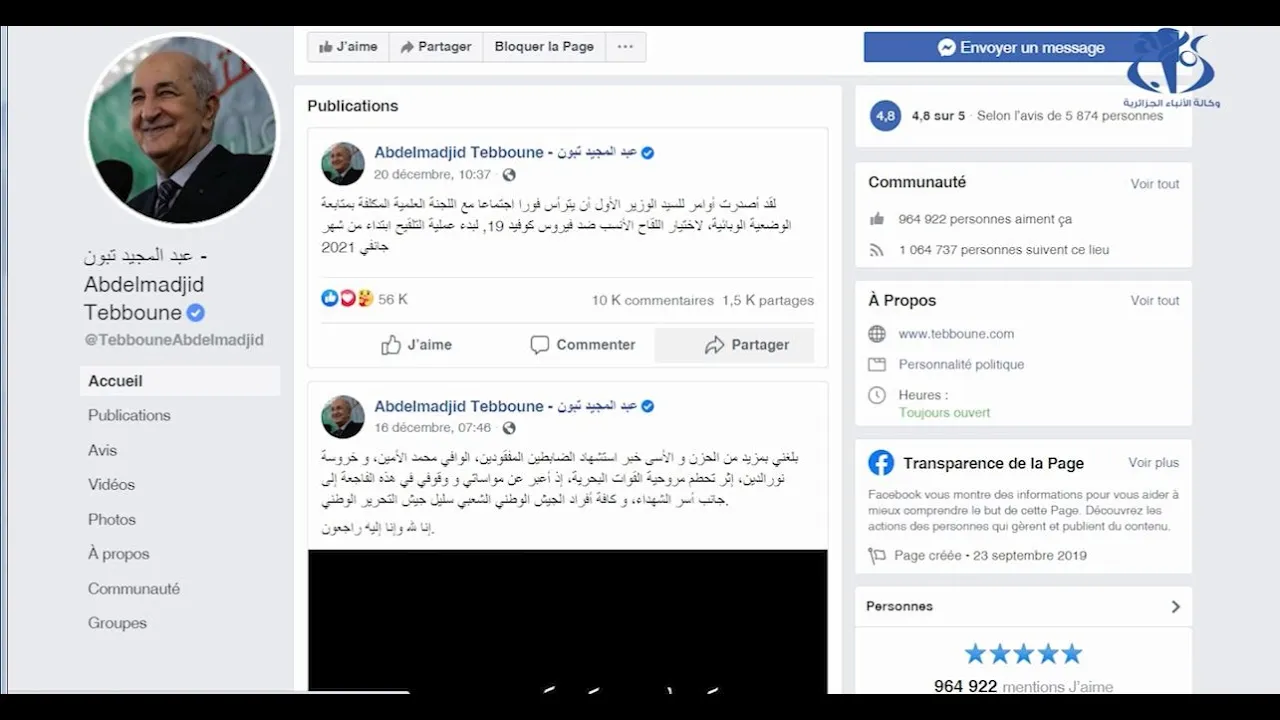Viewport: 1280px width, 720px height.
Task: Open the page profile picture
Action: click(182, 129)
